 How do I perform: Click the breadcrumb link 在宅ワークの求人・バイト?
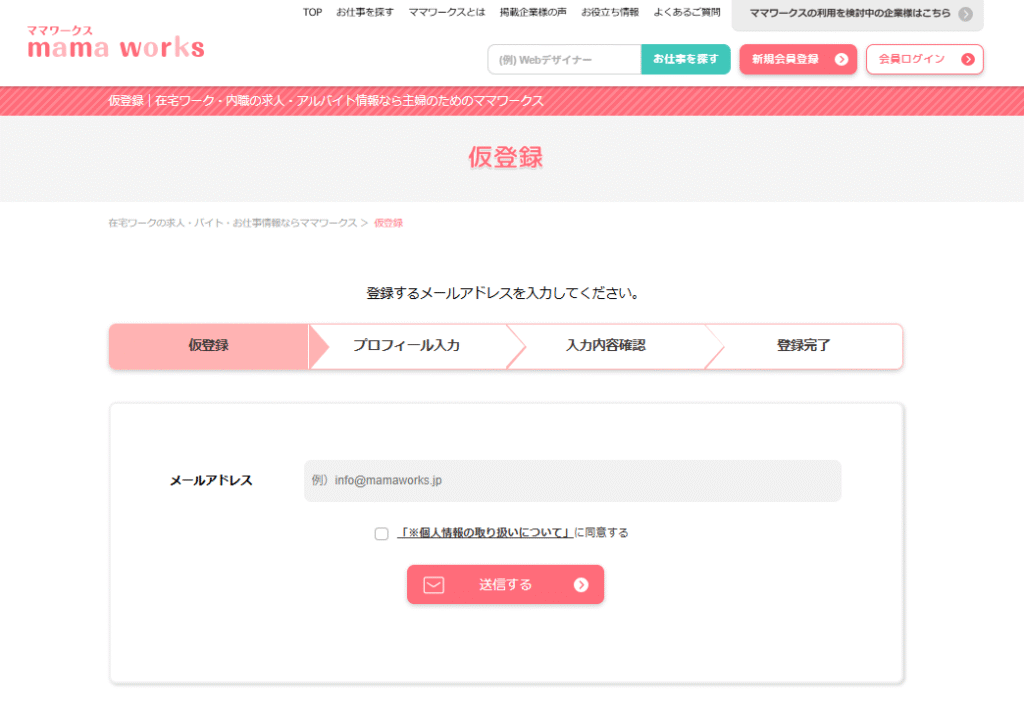(232, 223)
